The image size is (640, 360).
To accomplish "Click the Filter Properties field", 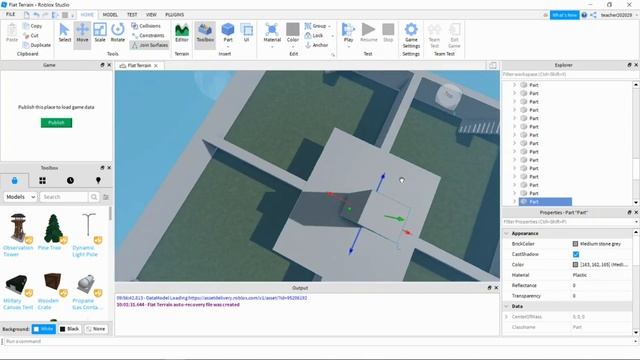I will [x=567, y=222].
